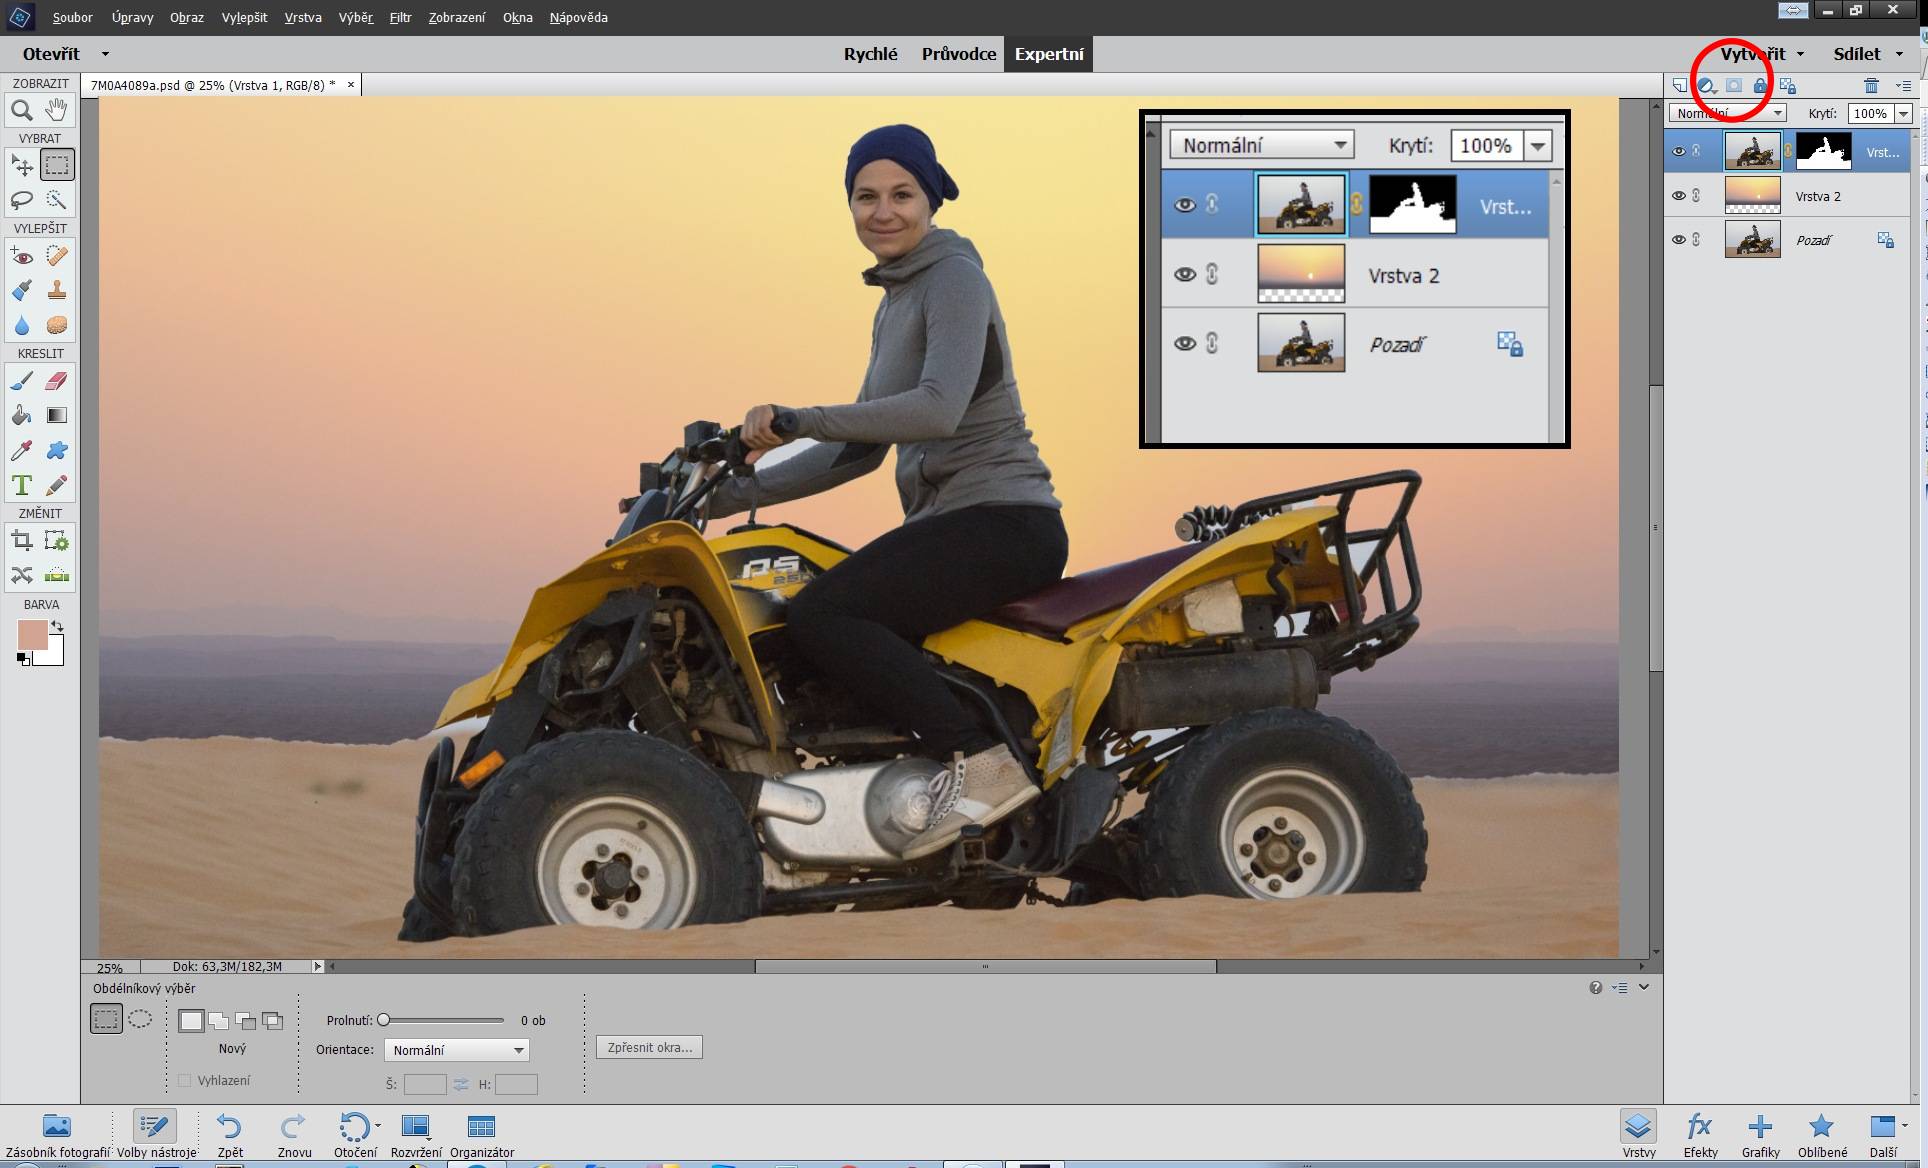Select the Zoom magnifier tool
Image resolution: width=1928 pixels, height=1168 pixels.
(x=21, y=110)
